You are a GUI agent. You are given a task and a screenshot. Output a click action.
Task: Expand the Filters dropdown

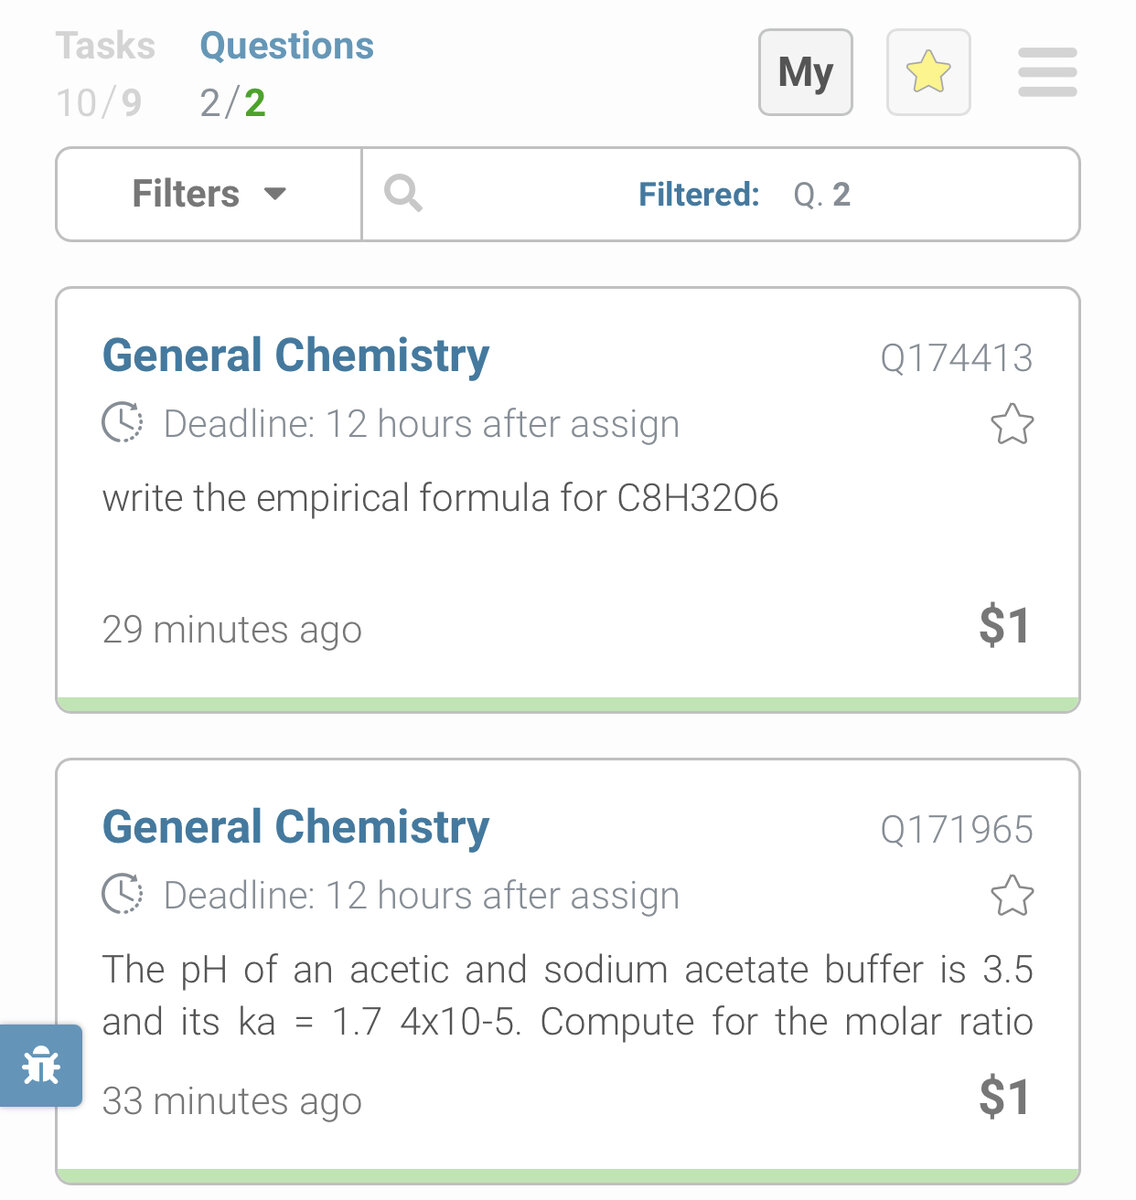[x=209, y=194]
